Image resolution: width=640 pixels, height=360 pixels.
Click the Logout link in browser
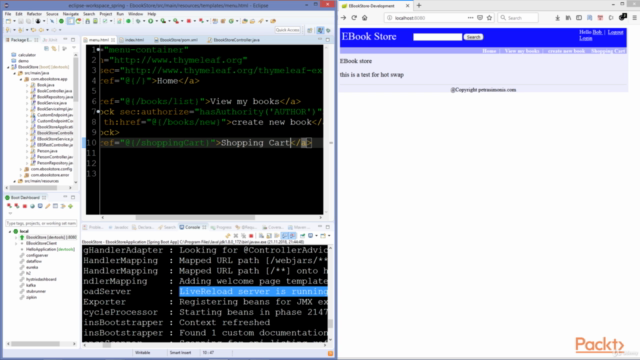pos(615,32)
